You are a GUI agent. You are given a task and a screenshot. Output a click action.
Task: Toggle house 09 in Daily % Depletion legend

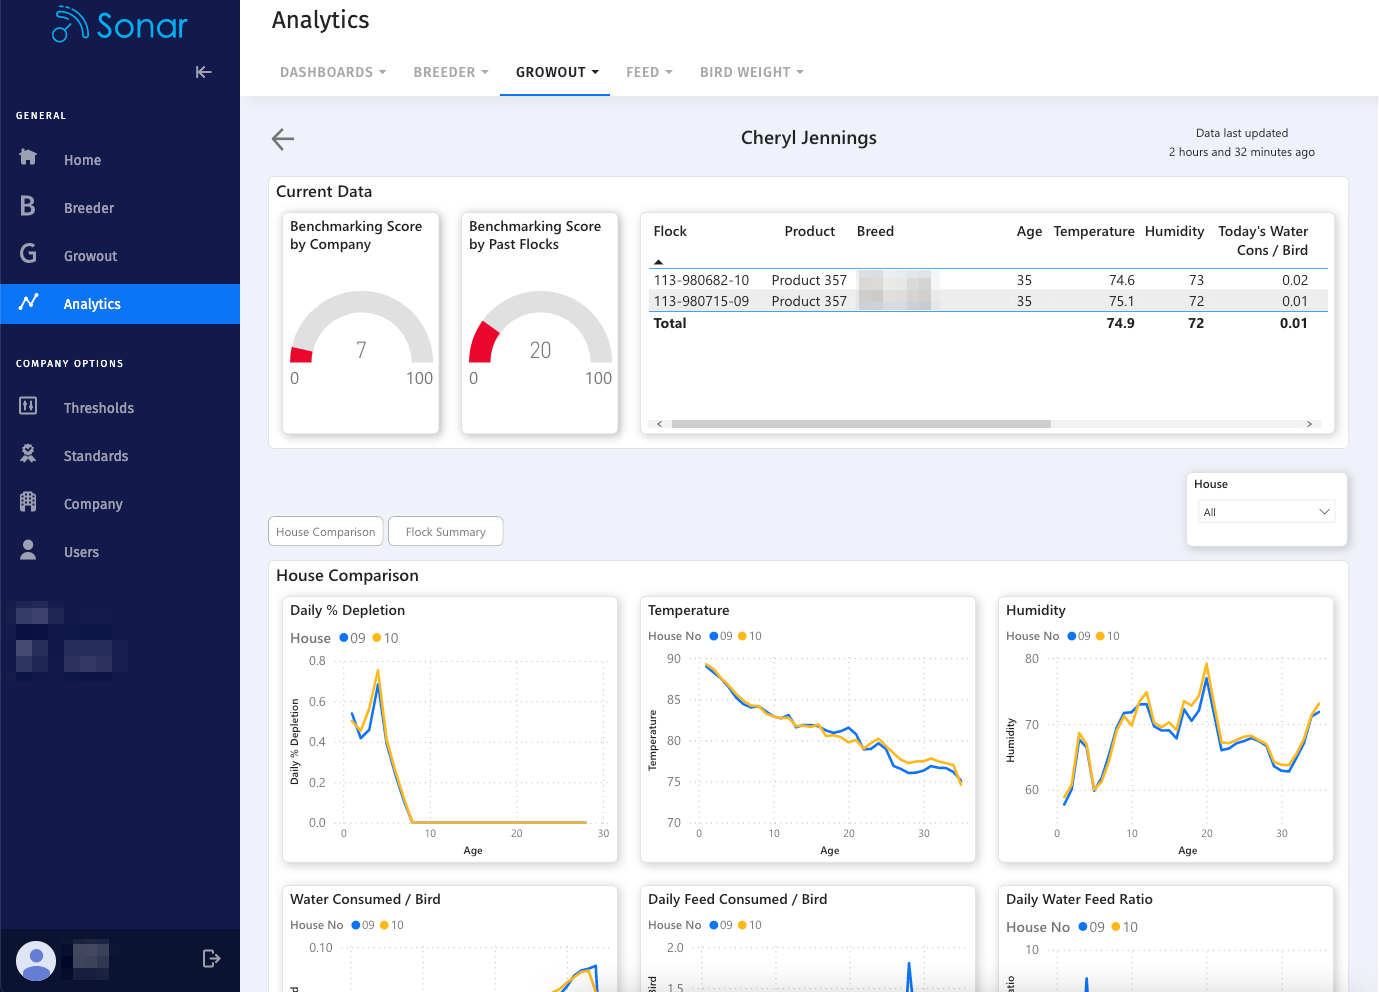click(x=353, y=638)
